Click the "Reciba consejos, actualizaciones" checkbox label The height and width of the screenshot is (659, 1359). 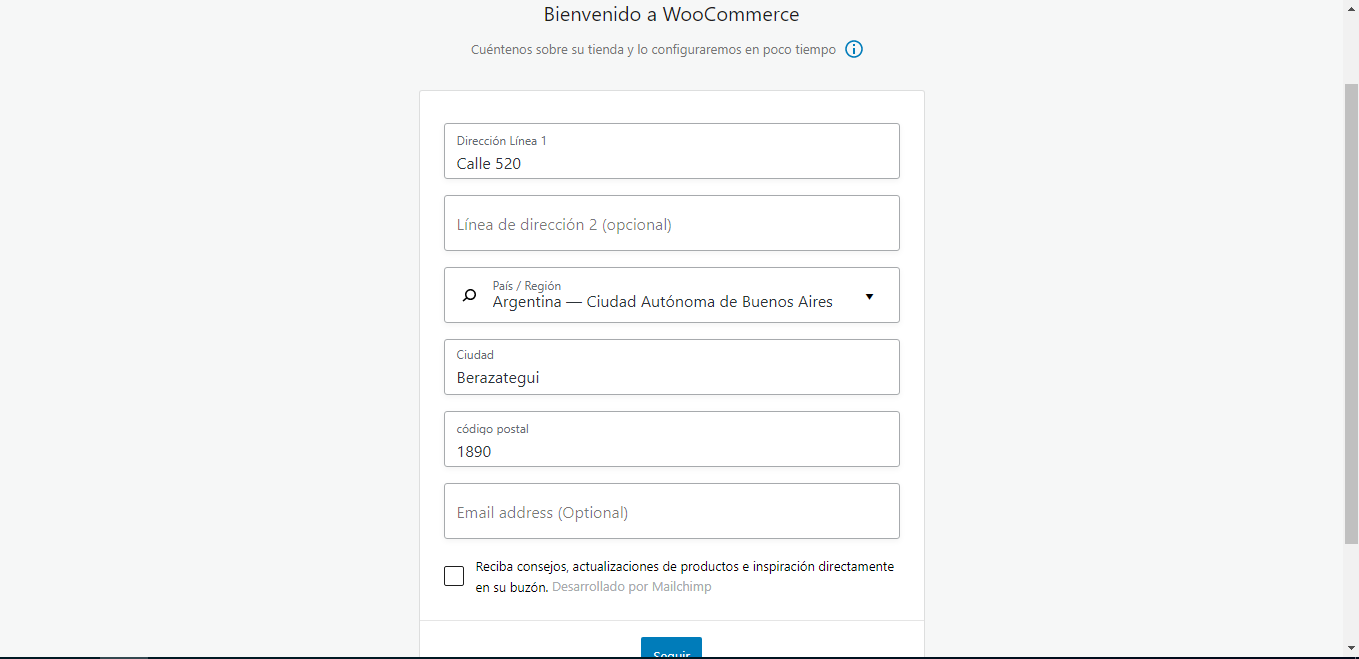click(684, 567)
